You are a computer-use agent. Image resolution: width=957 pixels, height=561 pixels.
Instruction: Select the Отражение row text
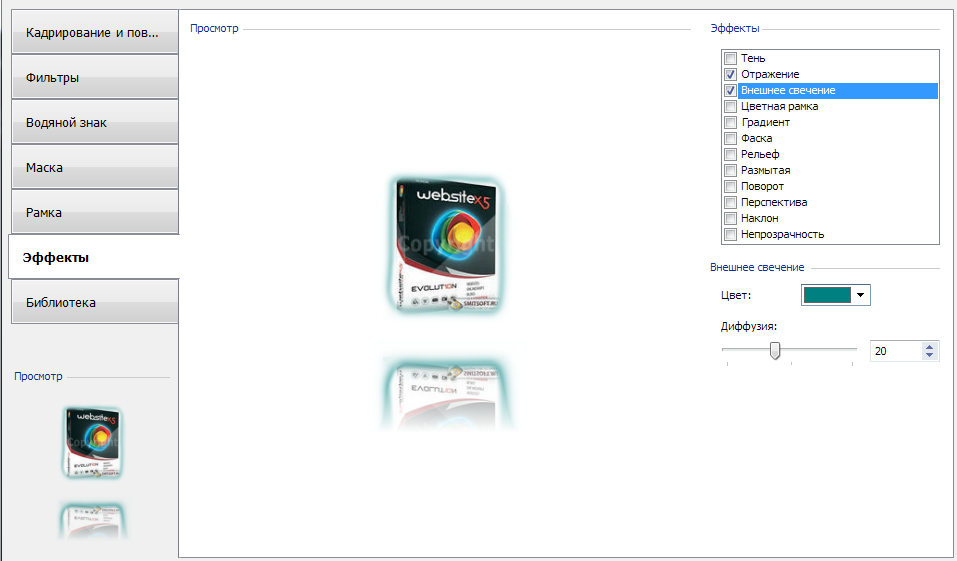[x=770, y=74]
